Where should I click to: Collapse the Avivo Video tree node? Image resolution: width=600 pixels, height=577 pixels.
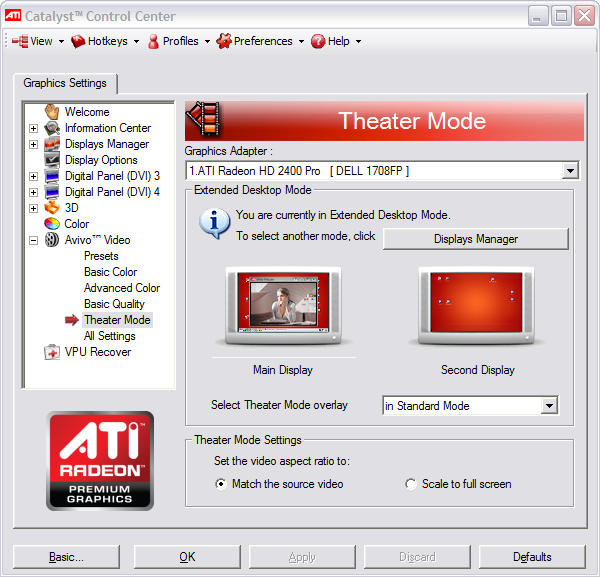(x=34, y=240)
